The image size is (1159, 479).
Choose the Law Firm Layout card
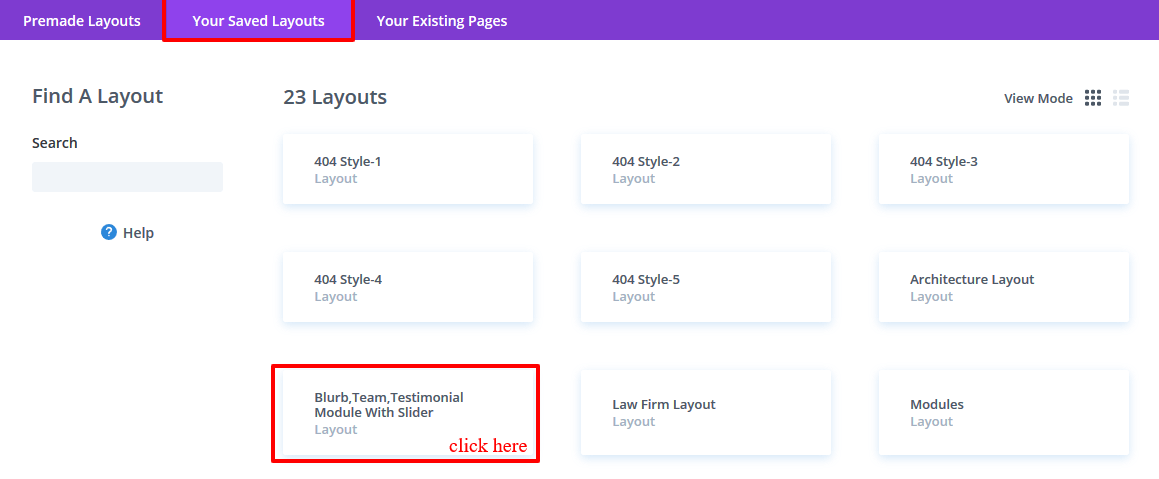(x=706, y=412)
